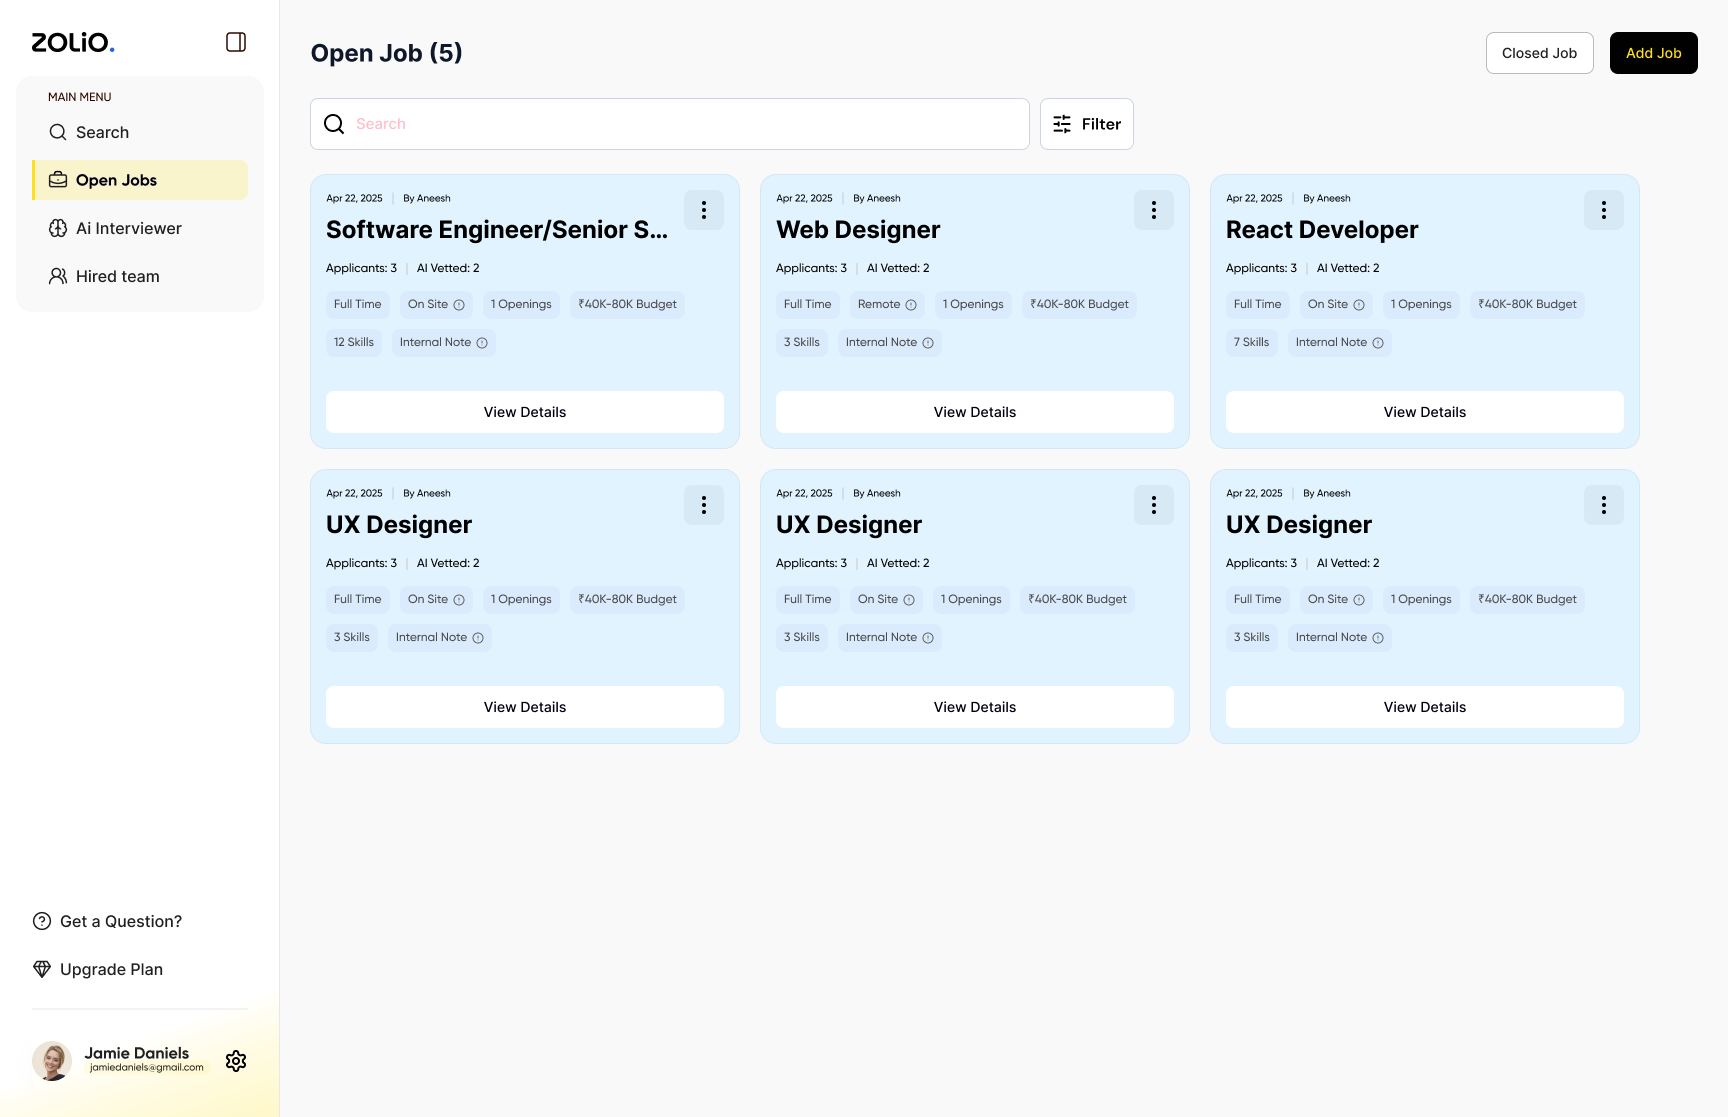Click Jamie Daniels profile avatar
The width and height of the screenshot is (1728, 1117).
[x=52, y=1061]
